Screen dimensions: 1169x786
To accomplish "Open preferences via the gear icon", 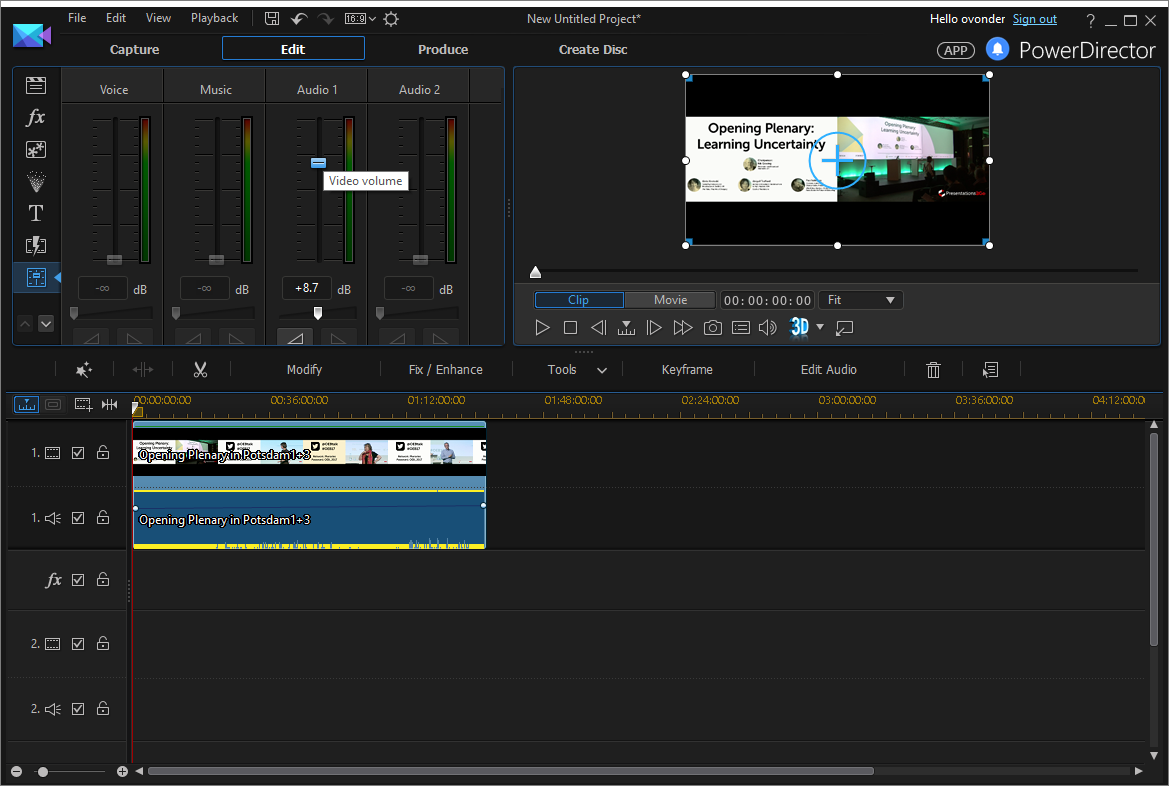I will (391, 19).
